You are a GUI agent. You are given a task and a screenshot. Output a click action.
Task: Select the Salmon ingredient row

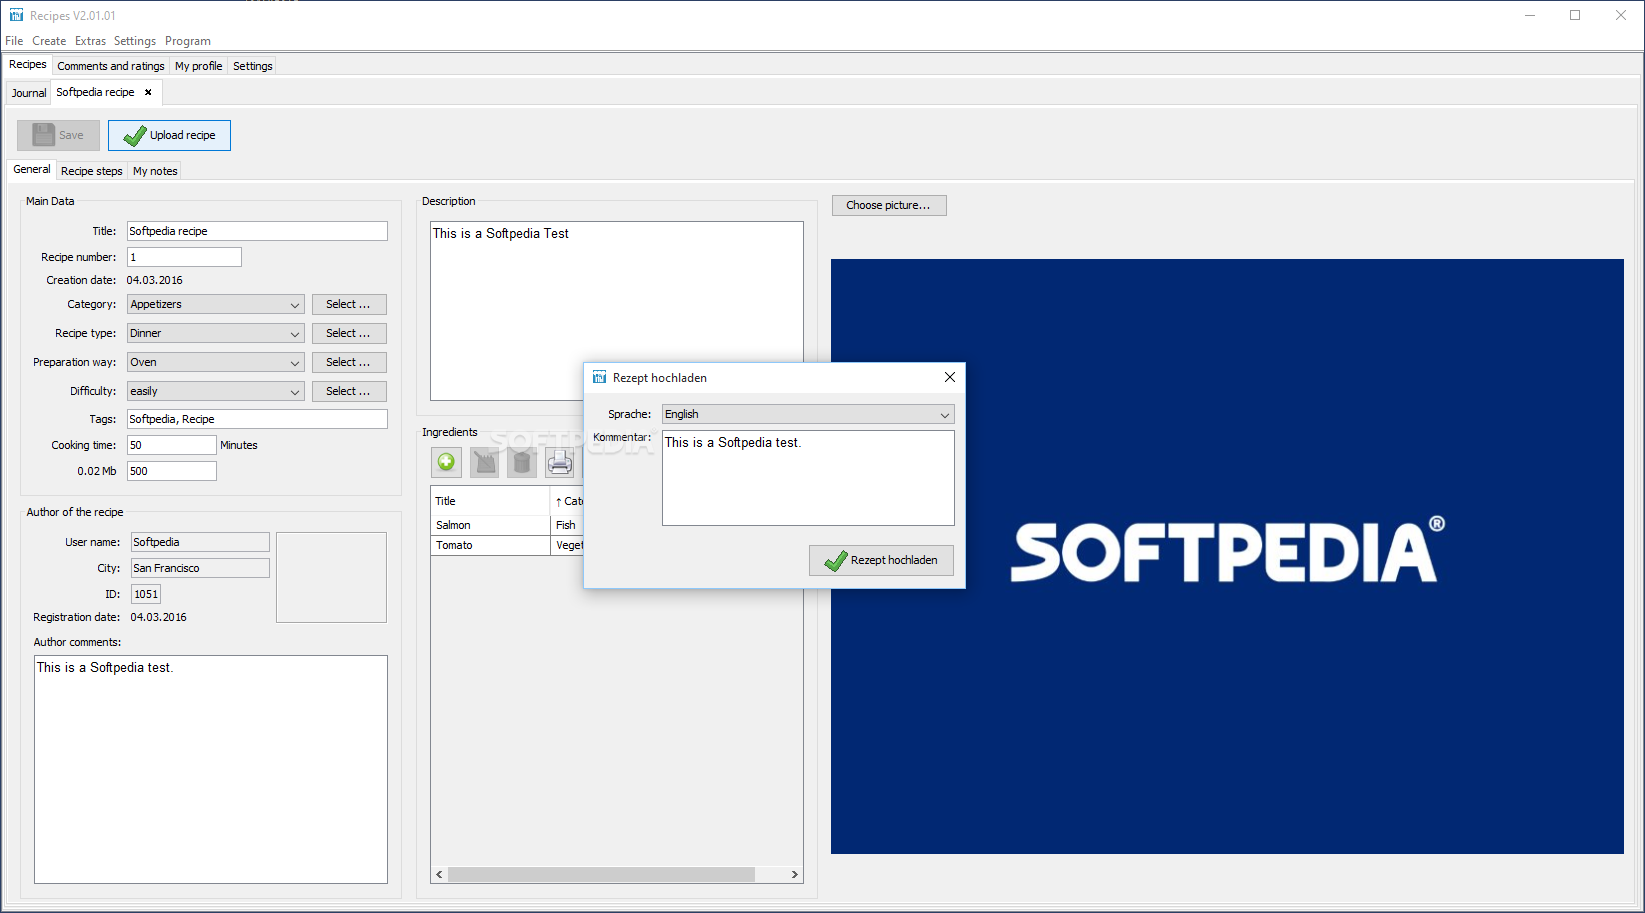pos(507,525)
